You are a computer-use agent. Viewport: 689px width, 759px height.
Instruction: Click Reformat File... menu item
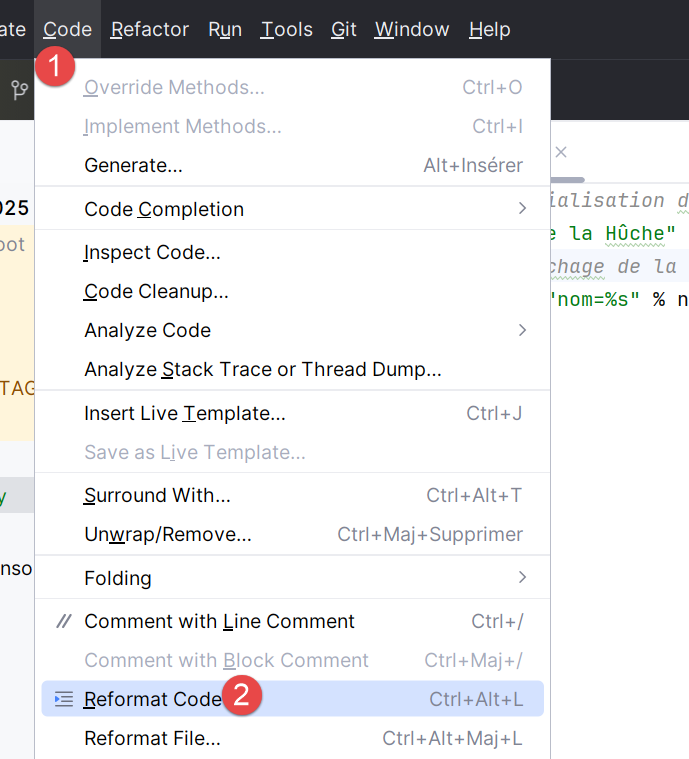pyautogui.click(x=152, y=739)
